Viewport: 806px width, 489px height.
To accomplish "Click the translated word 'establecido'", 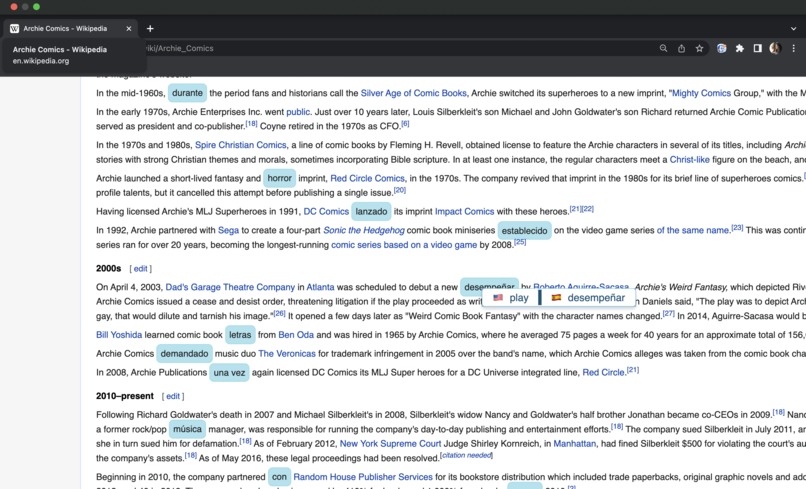I will [524, 230].
